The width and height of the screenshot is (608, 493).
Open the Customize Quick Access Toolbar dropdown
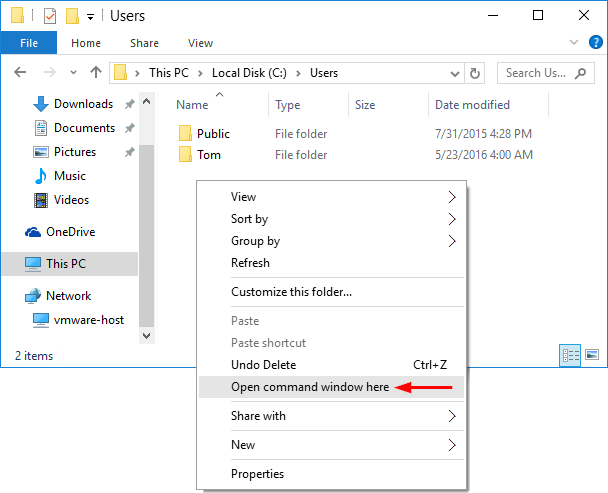tap(90, 17)
